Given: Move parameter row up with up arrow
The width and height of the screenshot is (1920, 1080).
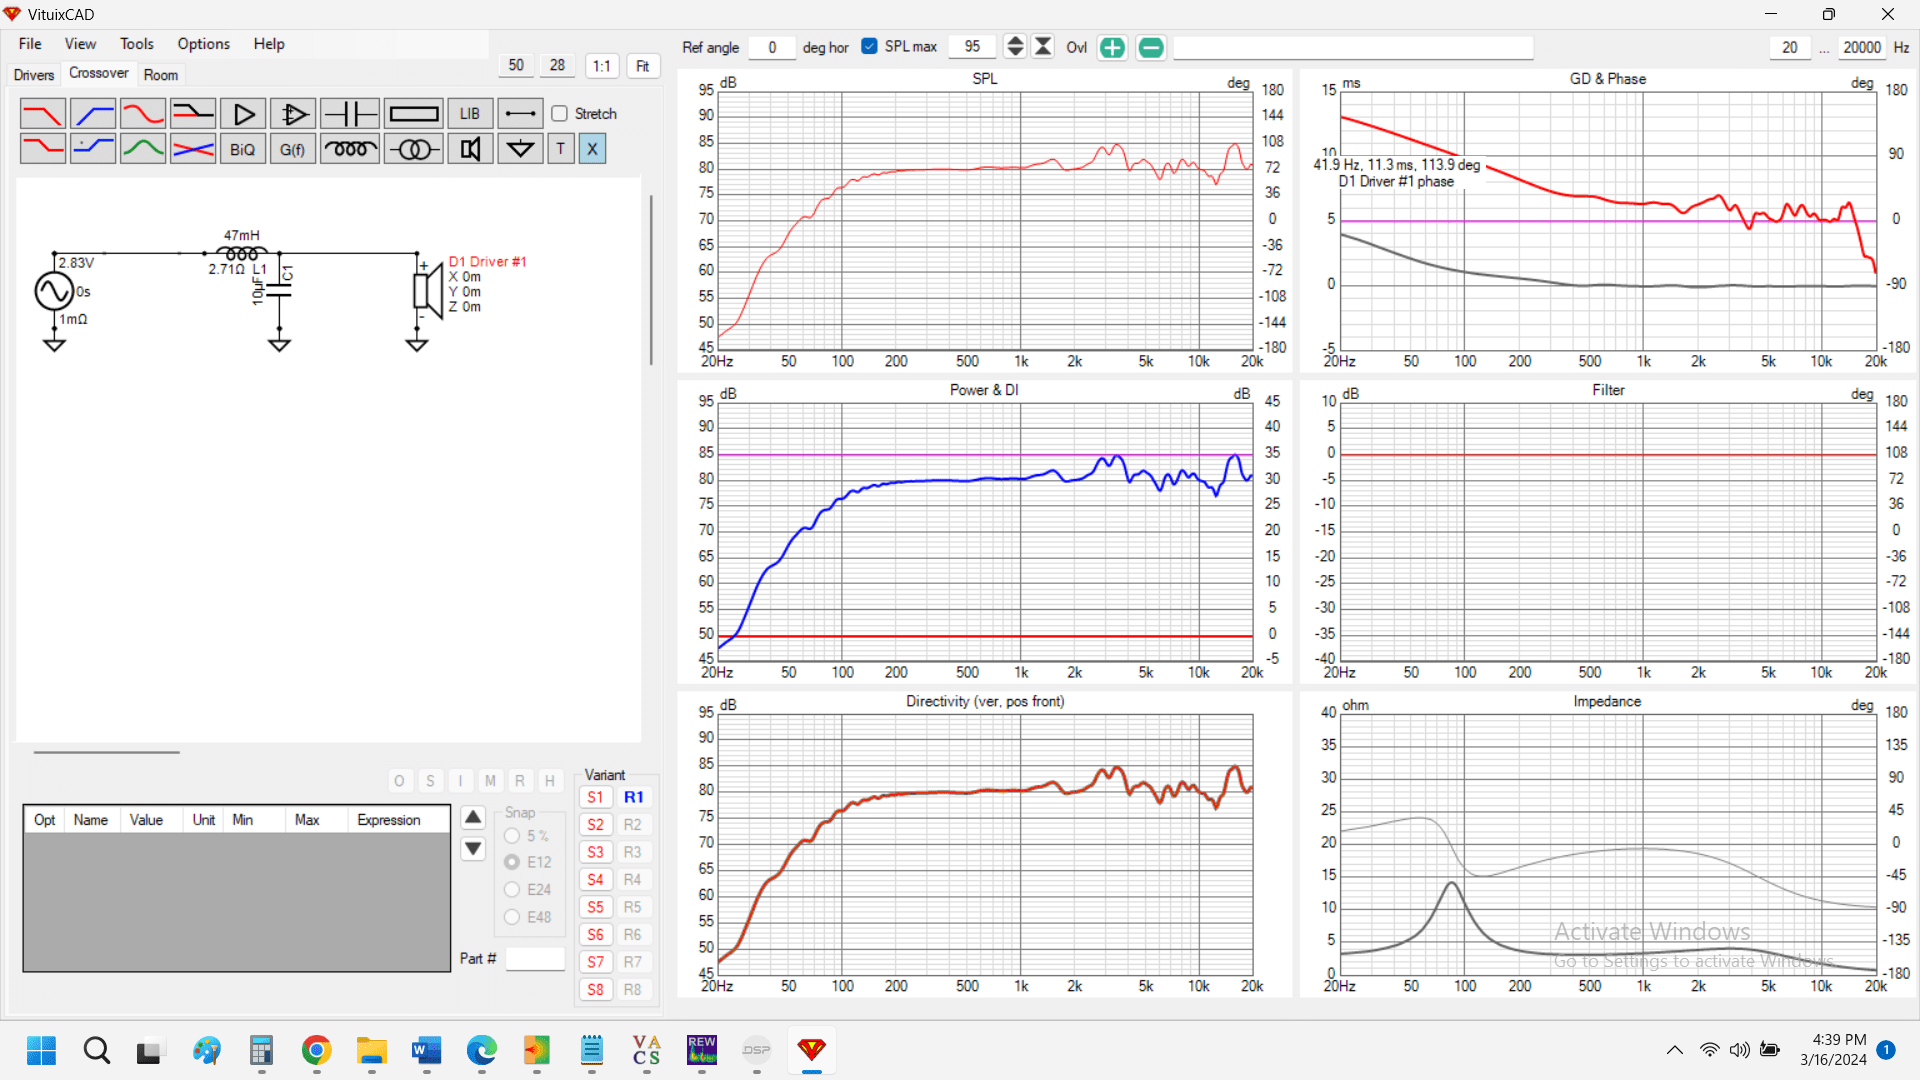Looking at the screenshot, I should pyautogui.click(x=473, y=818).
